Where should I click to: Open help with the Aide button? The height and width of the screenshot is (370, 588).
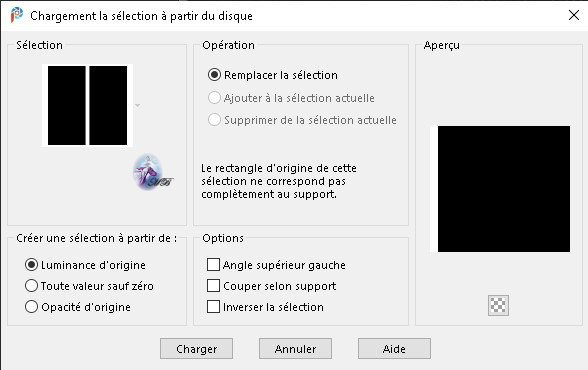[x=394, y=349]
